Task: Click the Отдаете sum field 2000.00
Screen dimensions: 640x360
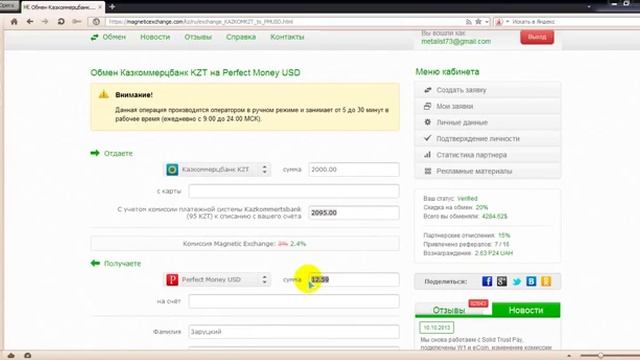Action: pyautogui.click(x=354, y=169)
